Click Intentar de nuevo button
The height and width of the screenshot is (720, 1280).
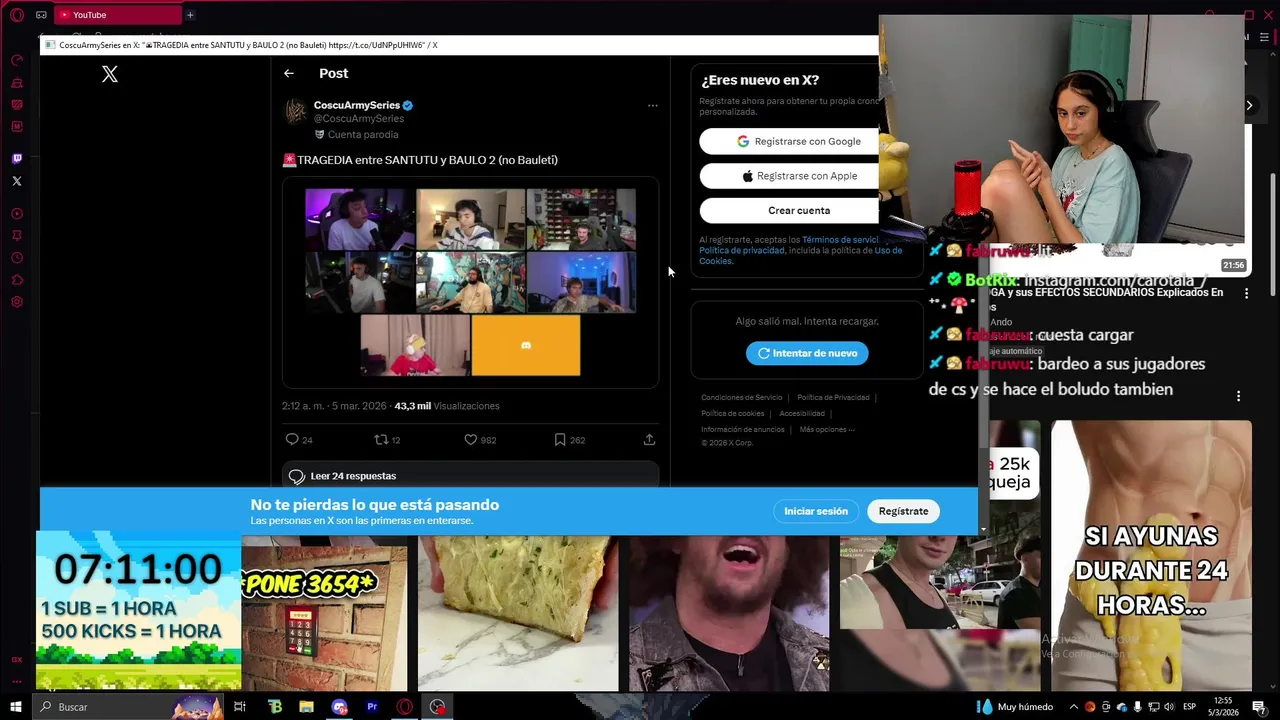807,353
